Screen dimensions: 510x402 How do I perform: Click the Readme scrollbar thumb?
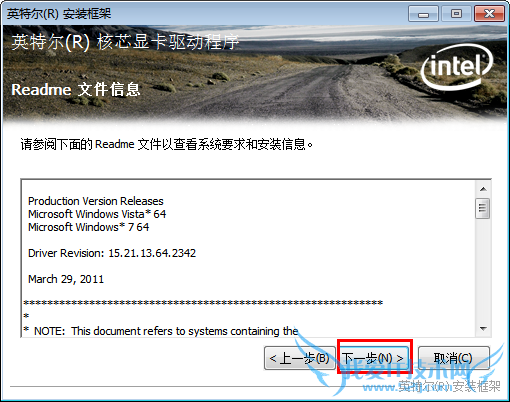tap(482, 208)
